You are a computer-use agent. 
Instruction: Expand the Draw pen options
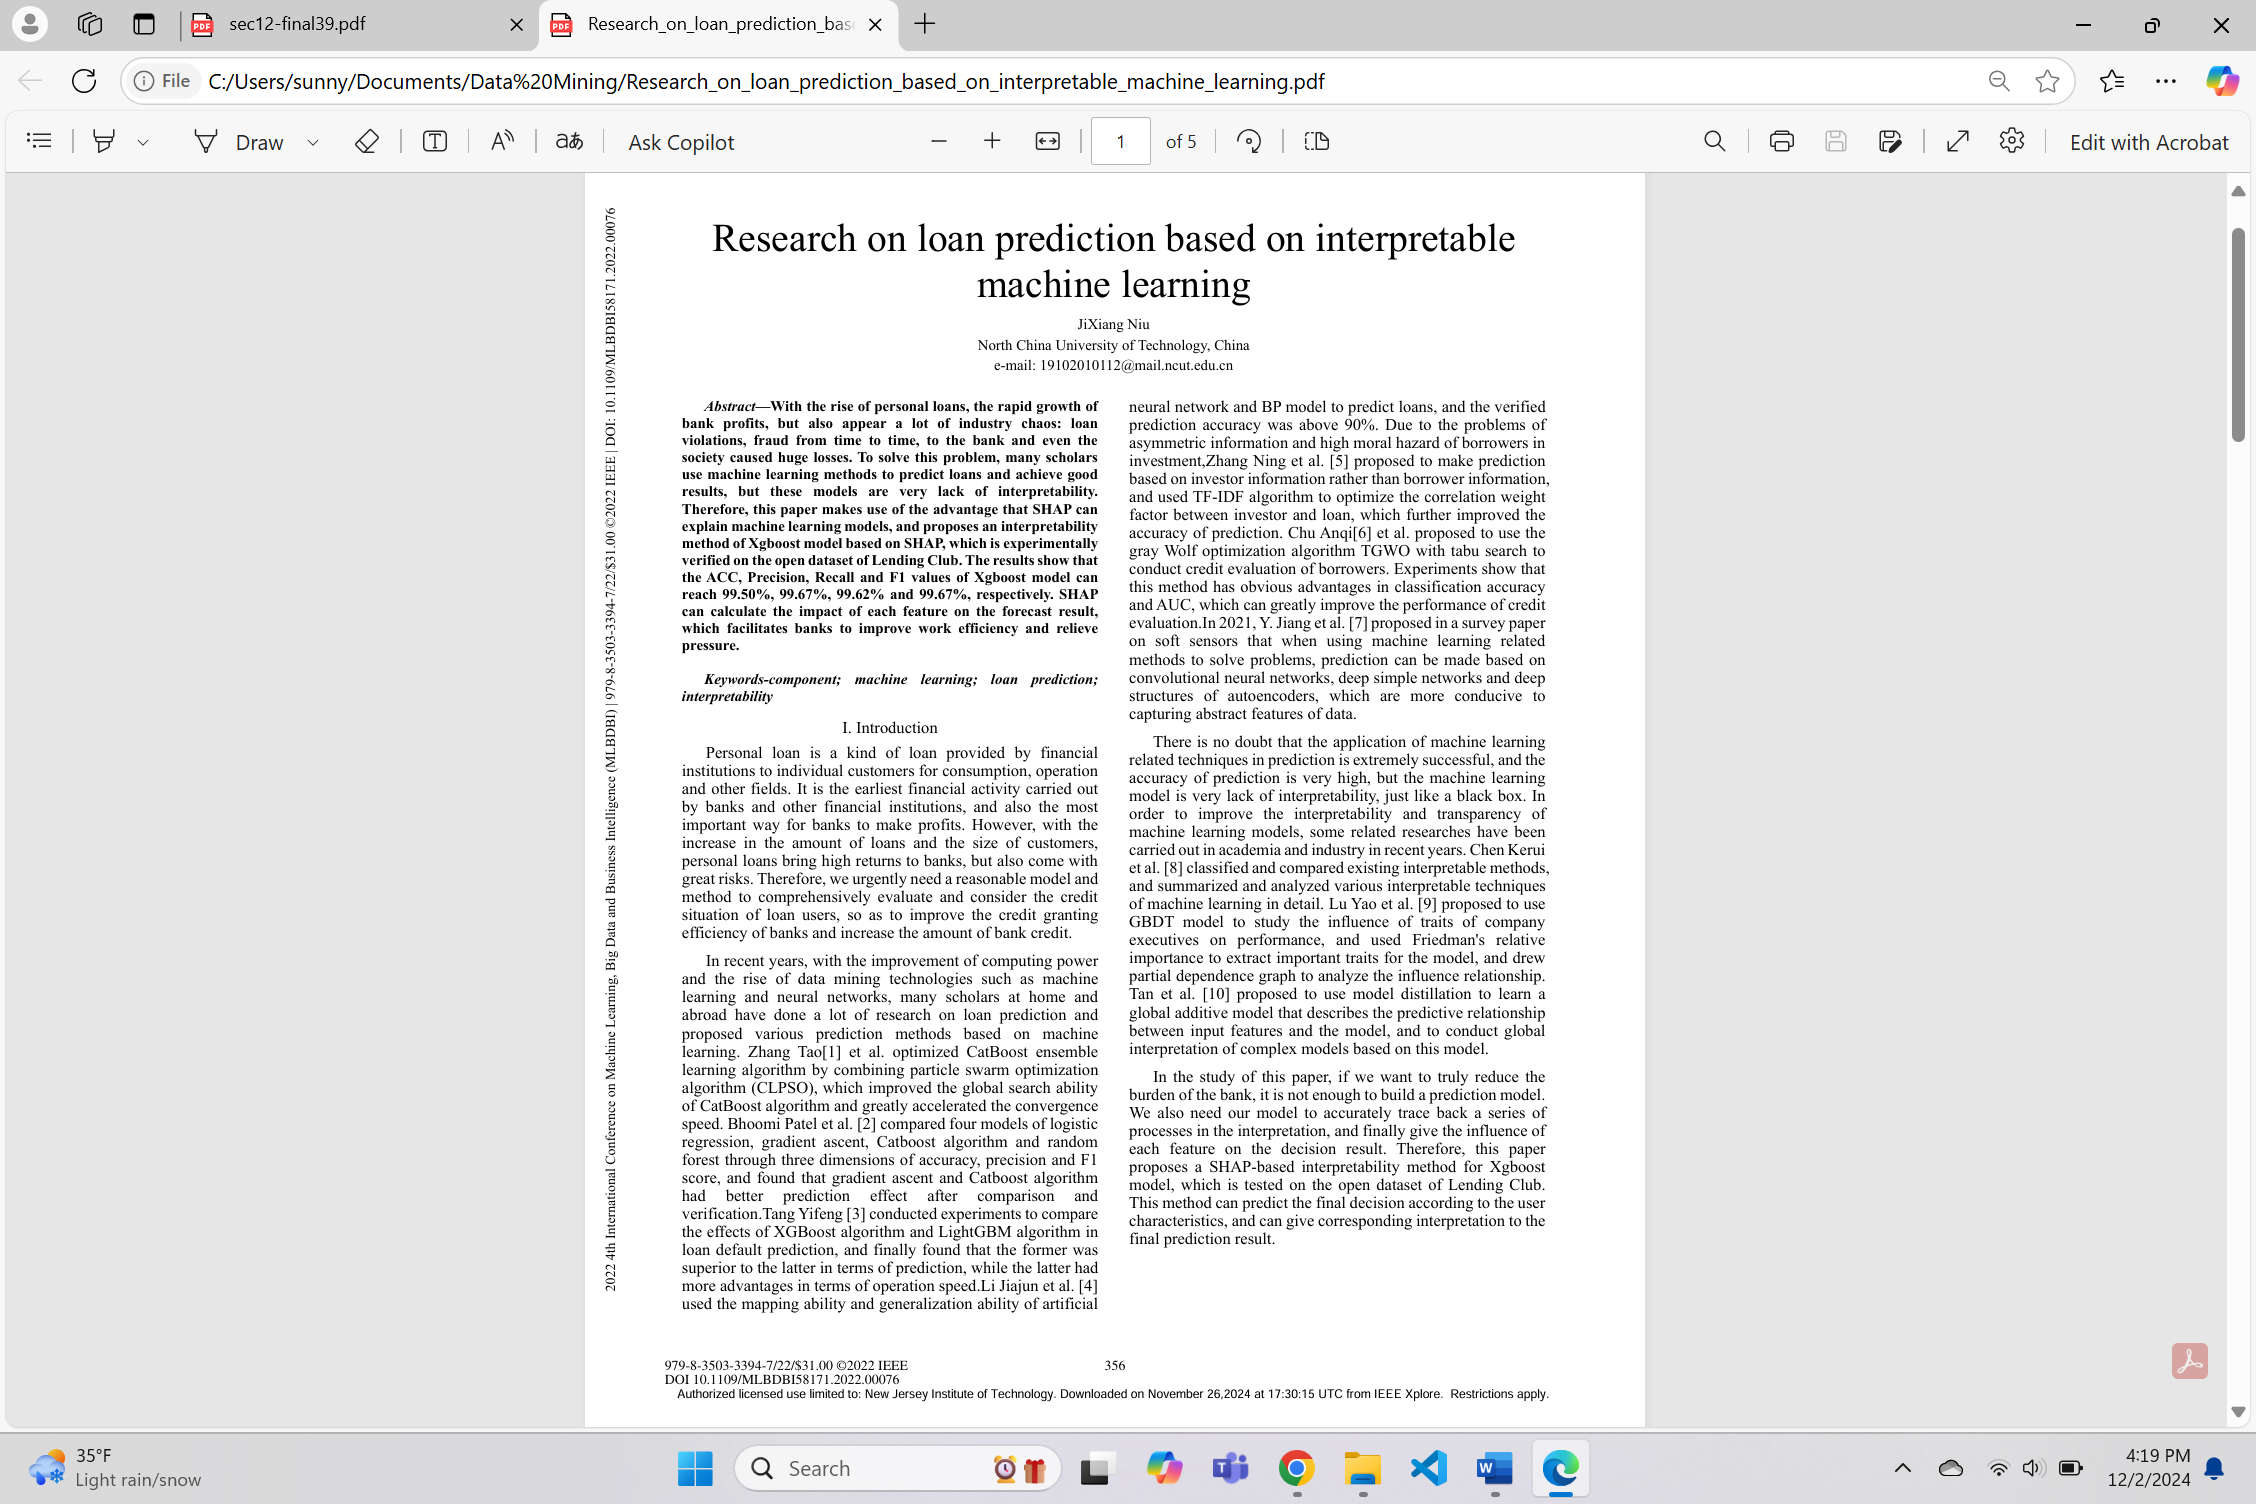pos(314,141)
